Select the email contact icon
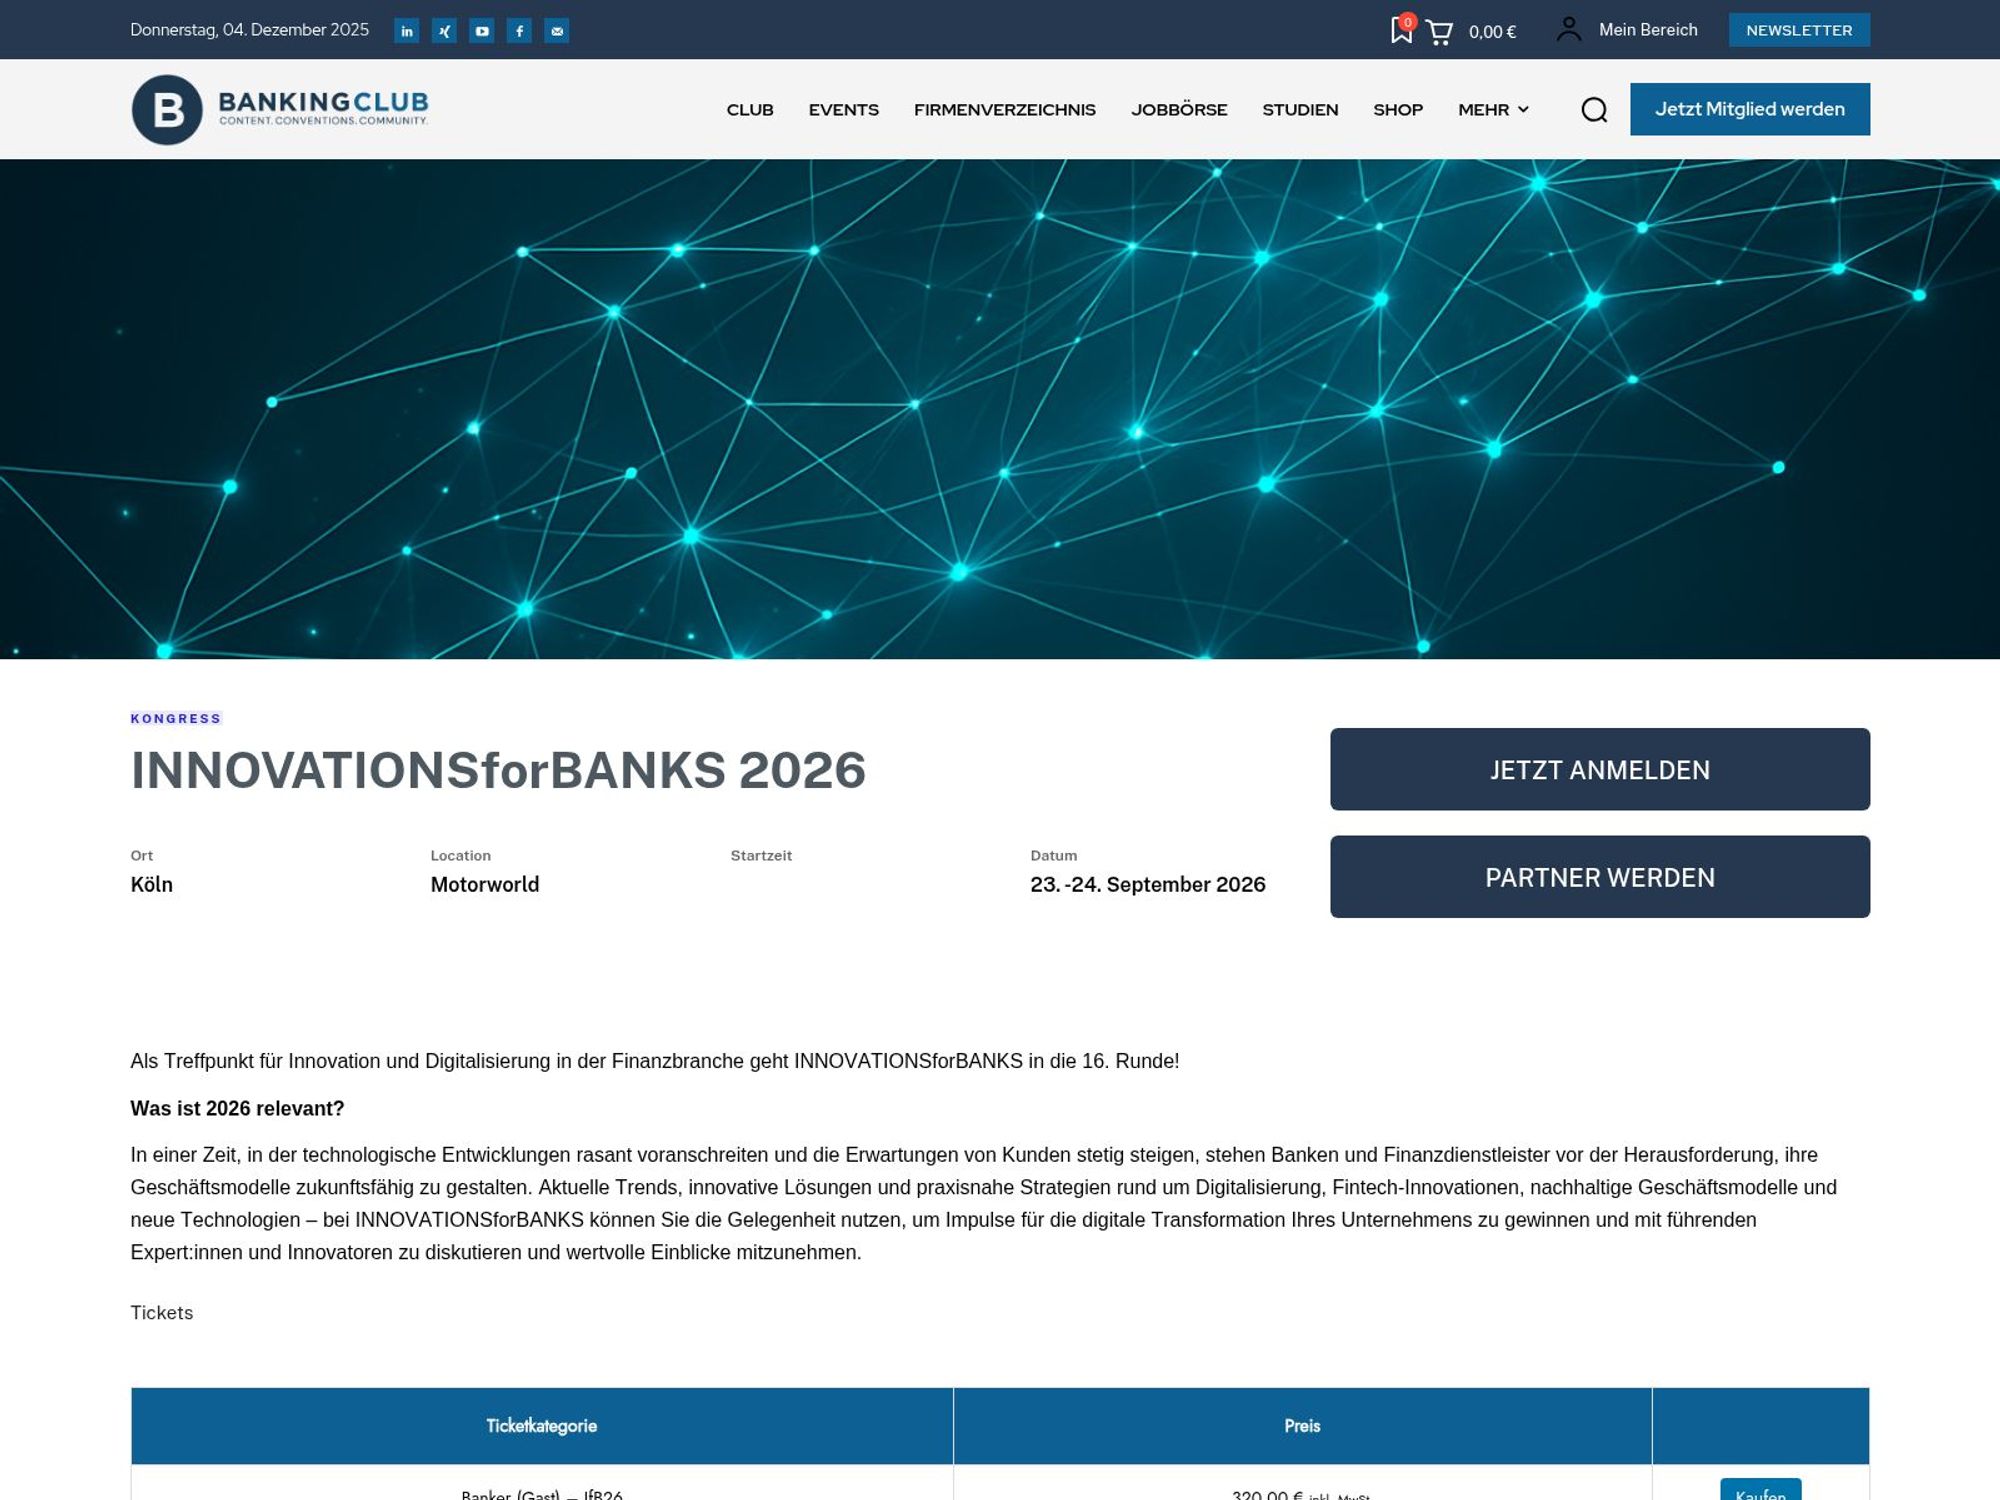This screenshot has height=1500, width=2000. click(x=558, y=30)
